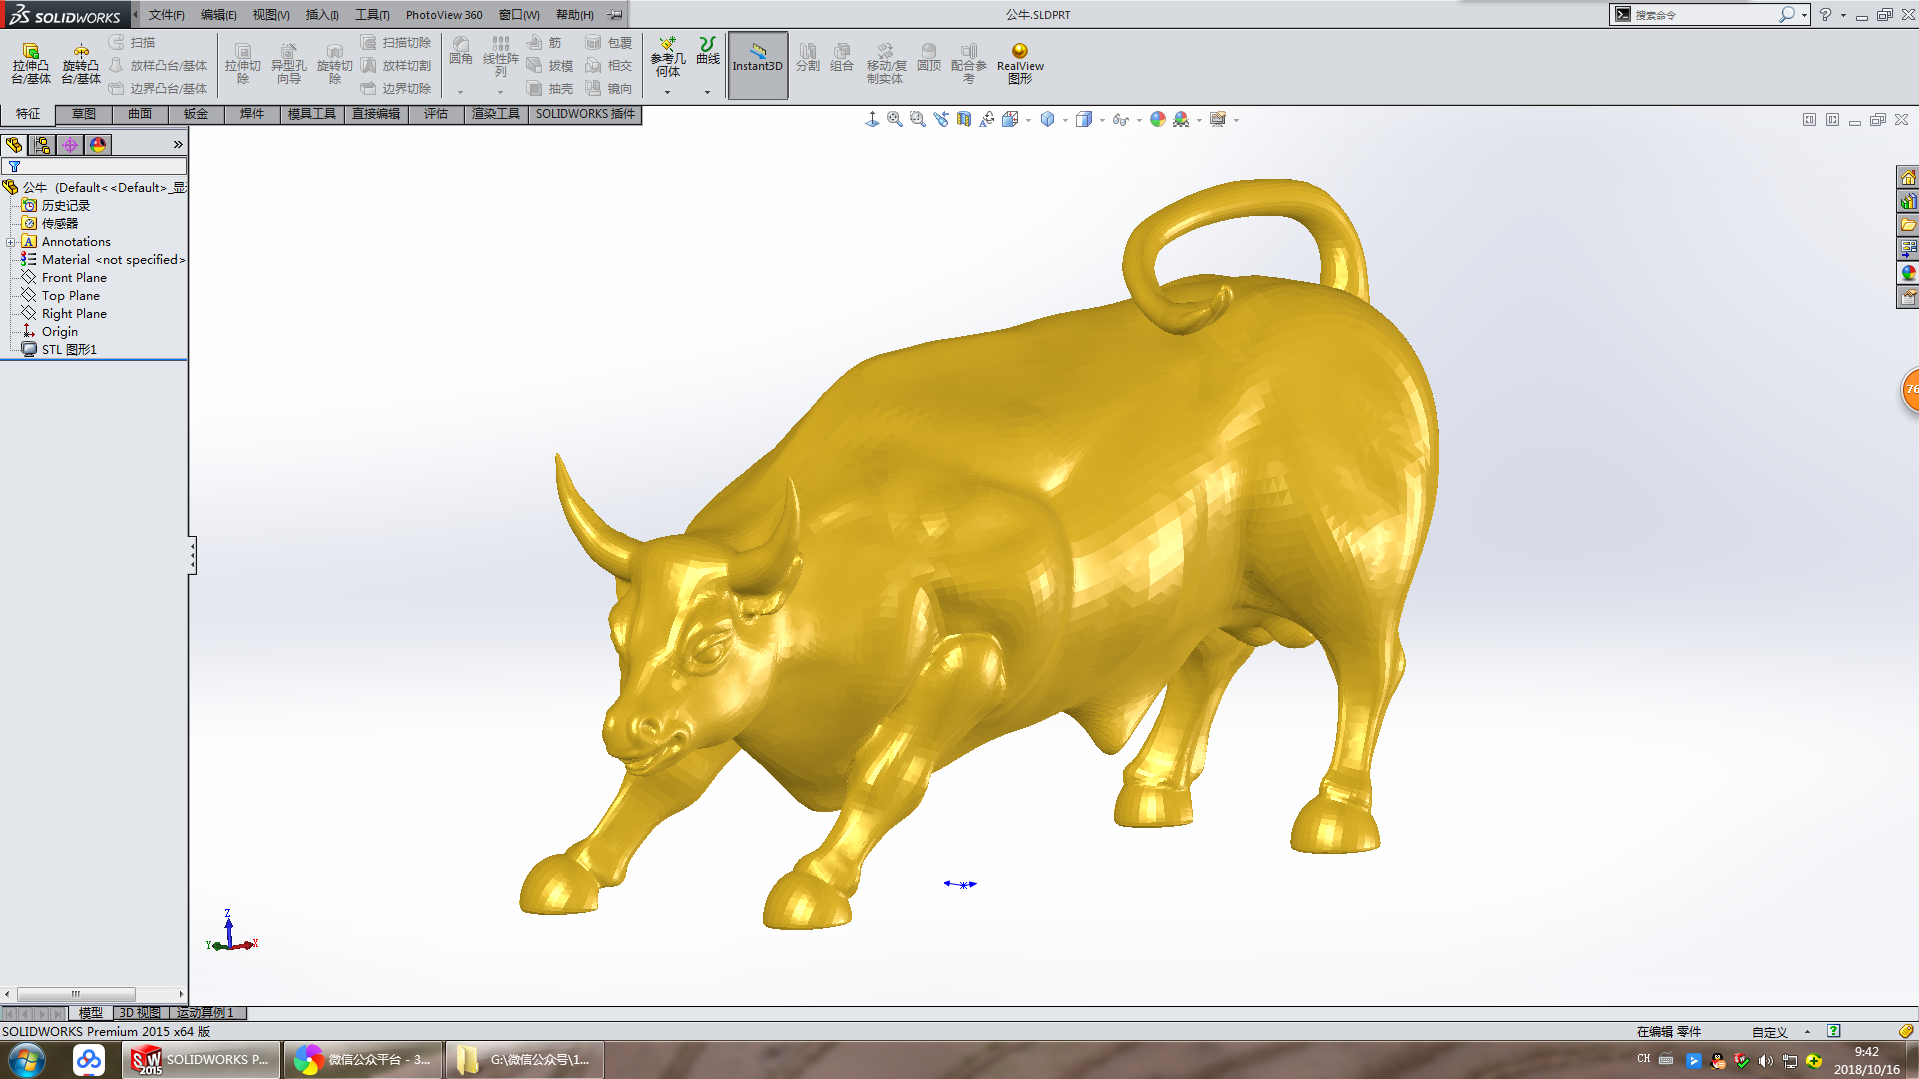Switch to the 钣金 sheet metal tab

click(x=196, y=114)
